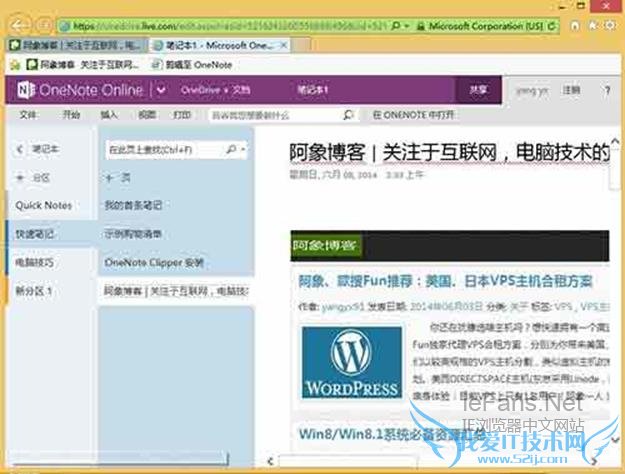Viewport: 625px width, 474px height.
Task: Expand the OneNote Online app switcher chevron
Action: click(x=161, y=90)
